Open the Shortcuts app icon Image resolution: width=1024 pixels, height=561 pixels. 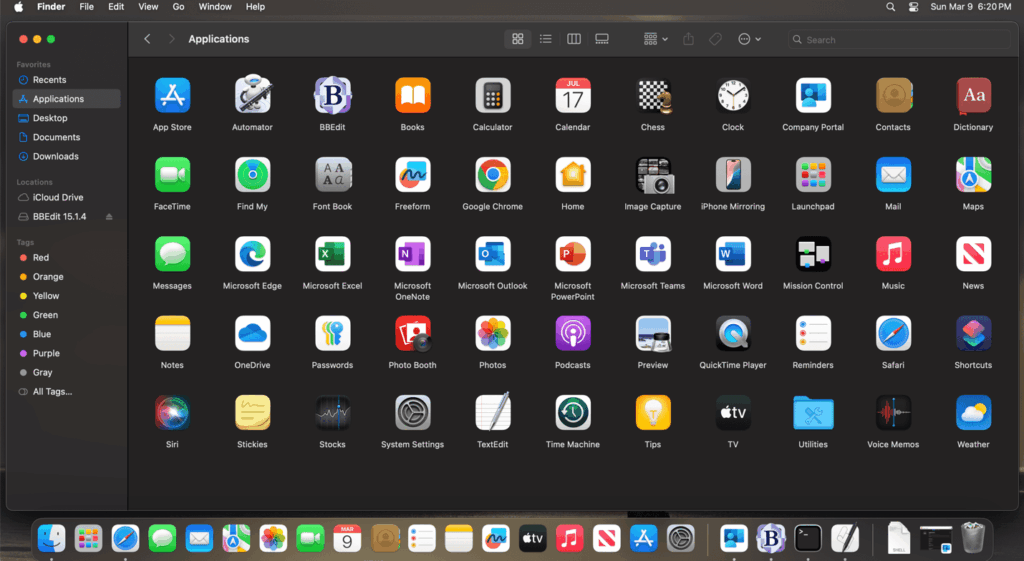coord(972,333)
